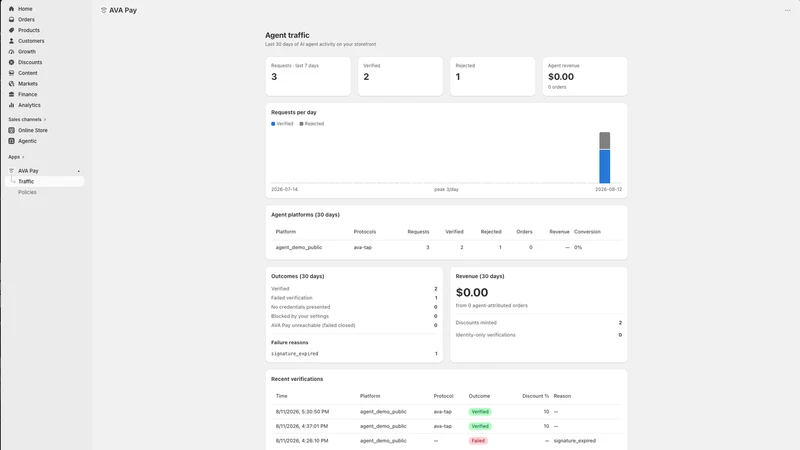
Task: Open Analytics section
Action: pyautogui.click(x=29, y=105)
